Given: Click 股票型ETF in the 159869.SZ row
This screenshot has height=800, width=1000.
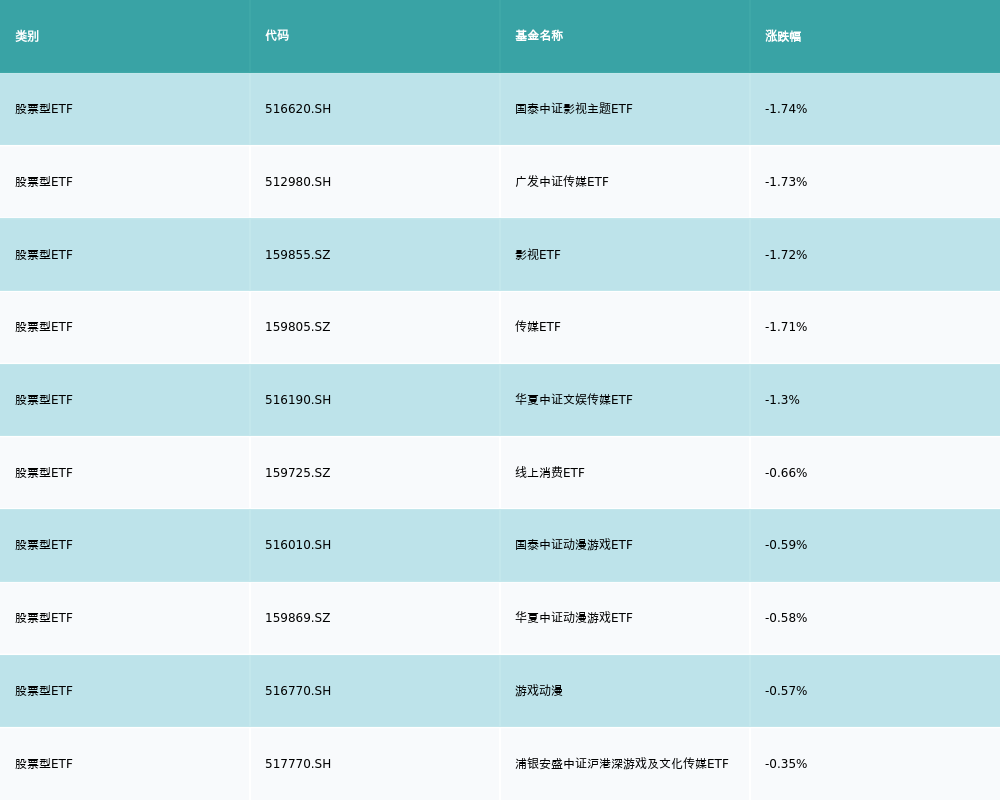Looking at the screenshot, I should tap(44, 618).
